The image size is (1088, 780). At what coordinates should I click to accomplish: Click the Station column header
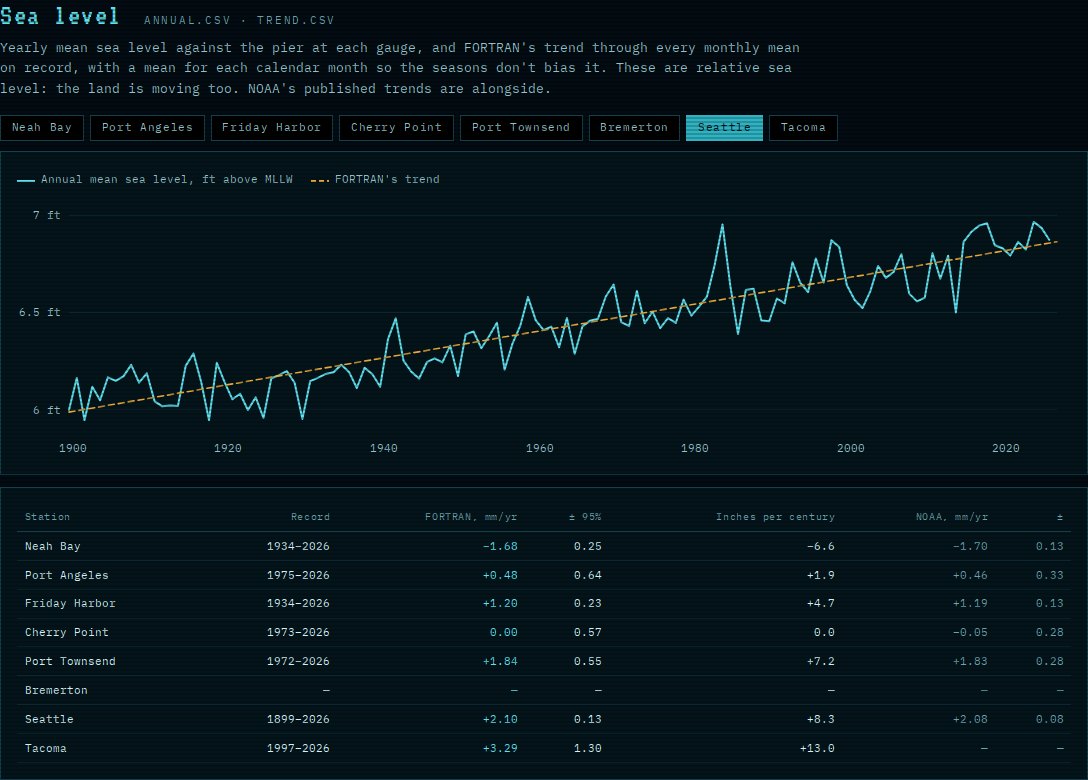(47, 517)
